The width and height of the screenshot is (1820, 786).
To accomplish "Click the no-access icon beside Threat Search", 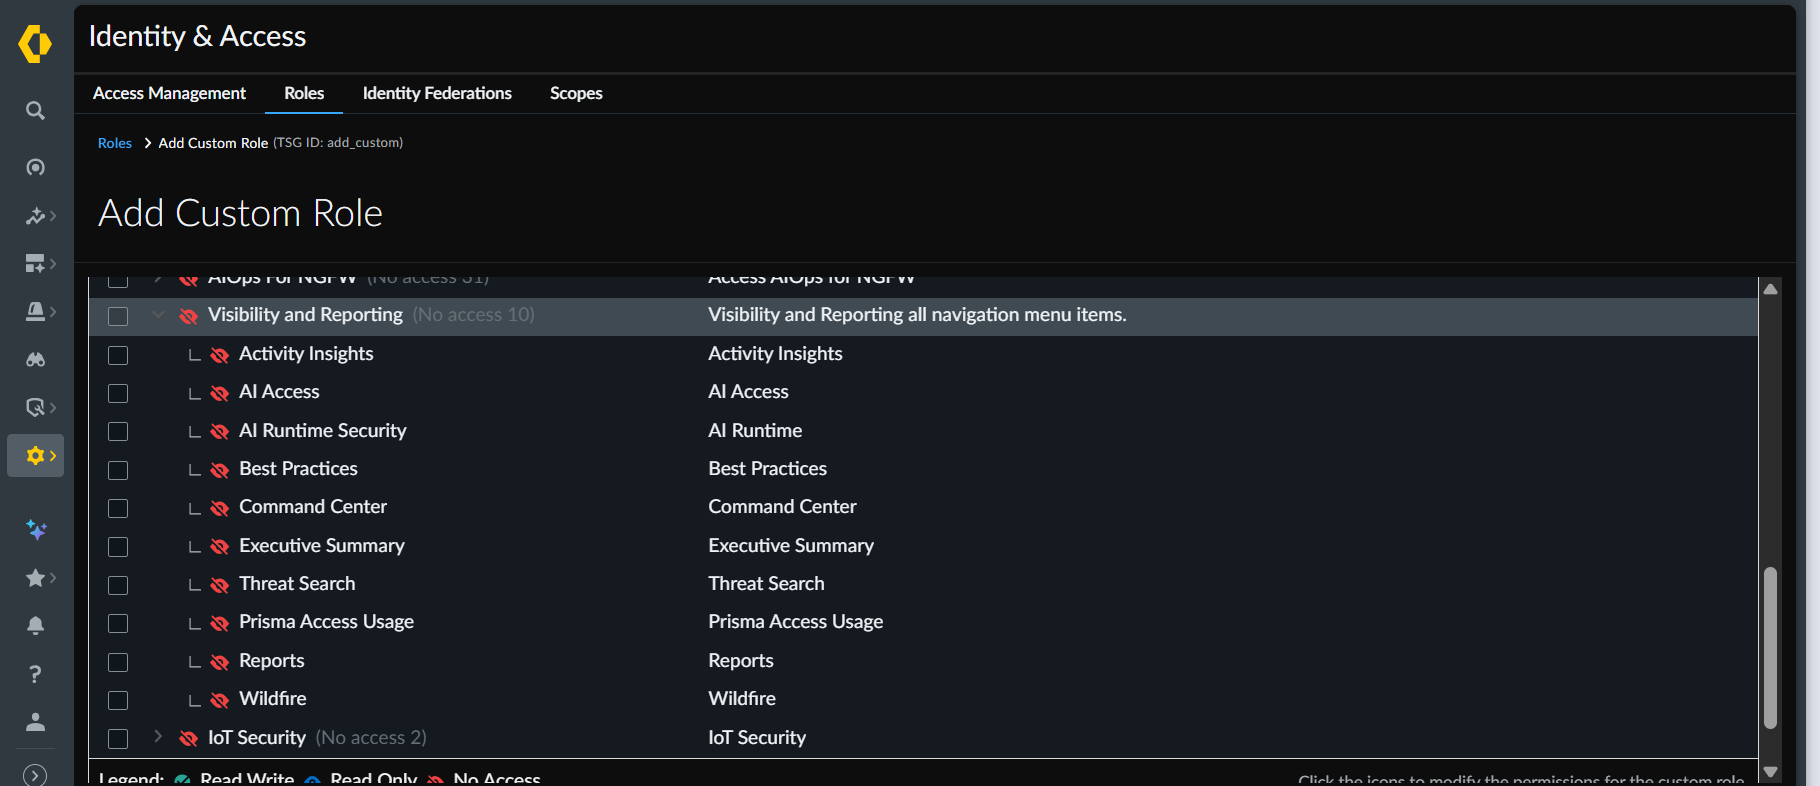I will point(220,585).
